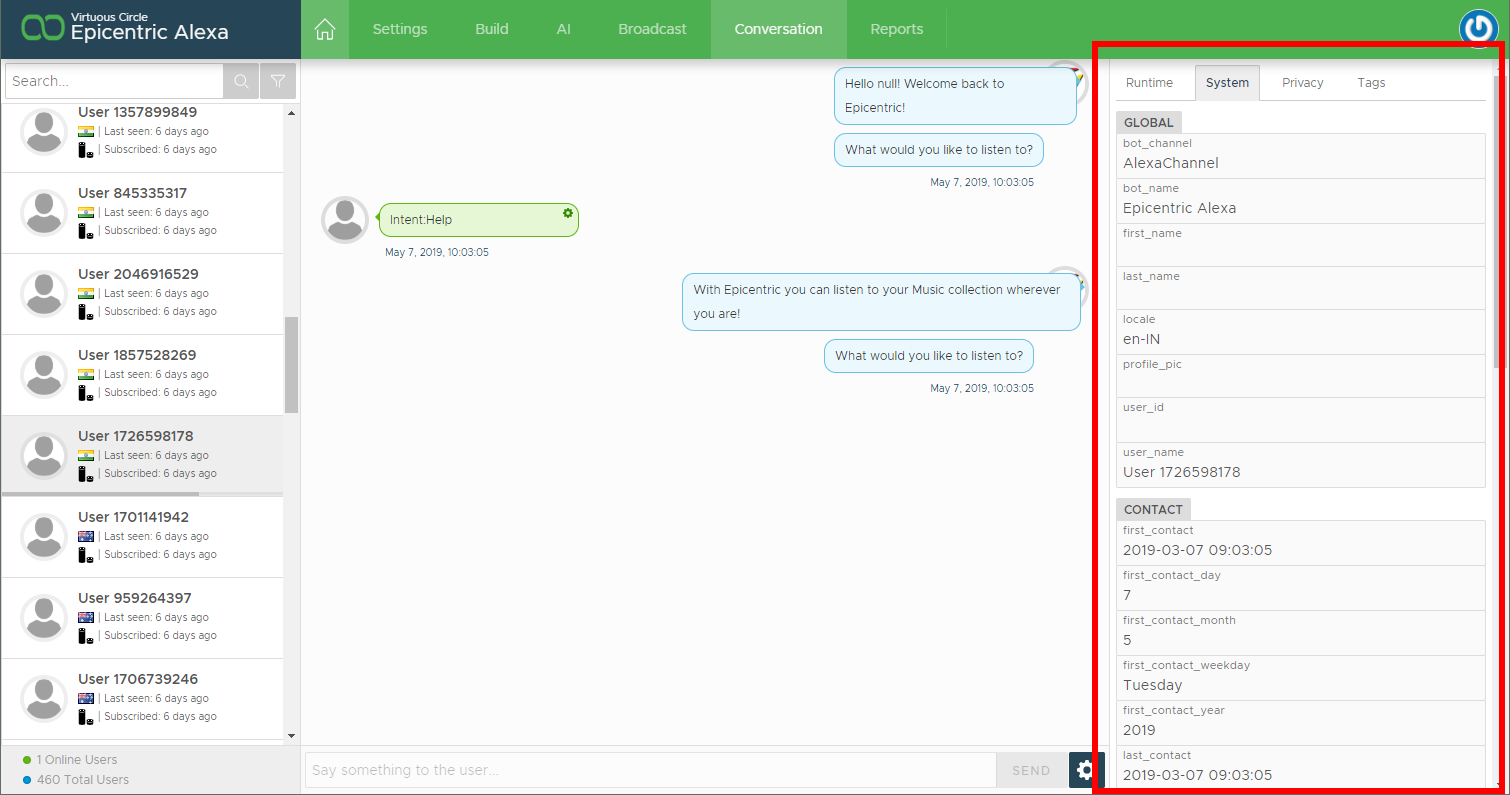Click the user list scroll down arrow
This screenshot has height=795, width=1510.
(291, 736)
